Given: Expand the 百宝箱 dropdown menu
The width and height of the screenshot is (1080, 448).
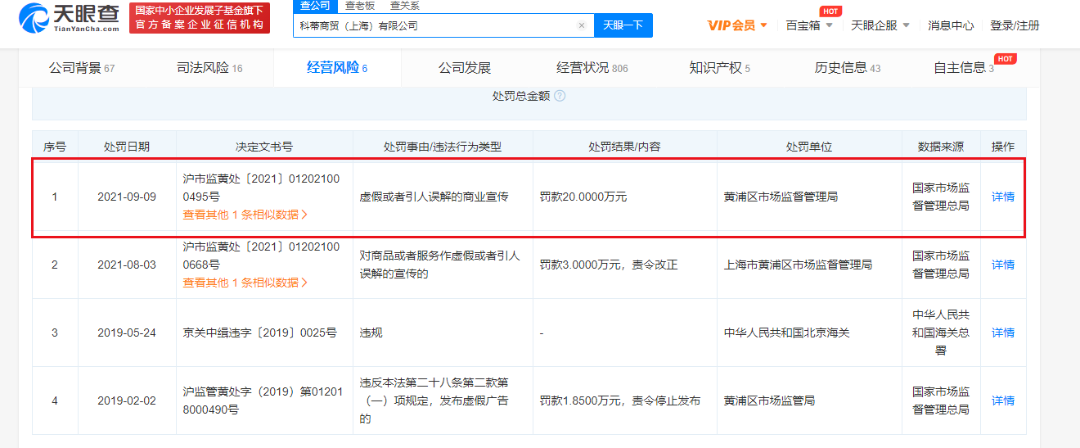Looking at the screenshot, I should coord(829,26).
